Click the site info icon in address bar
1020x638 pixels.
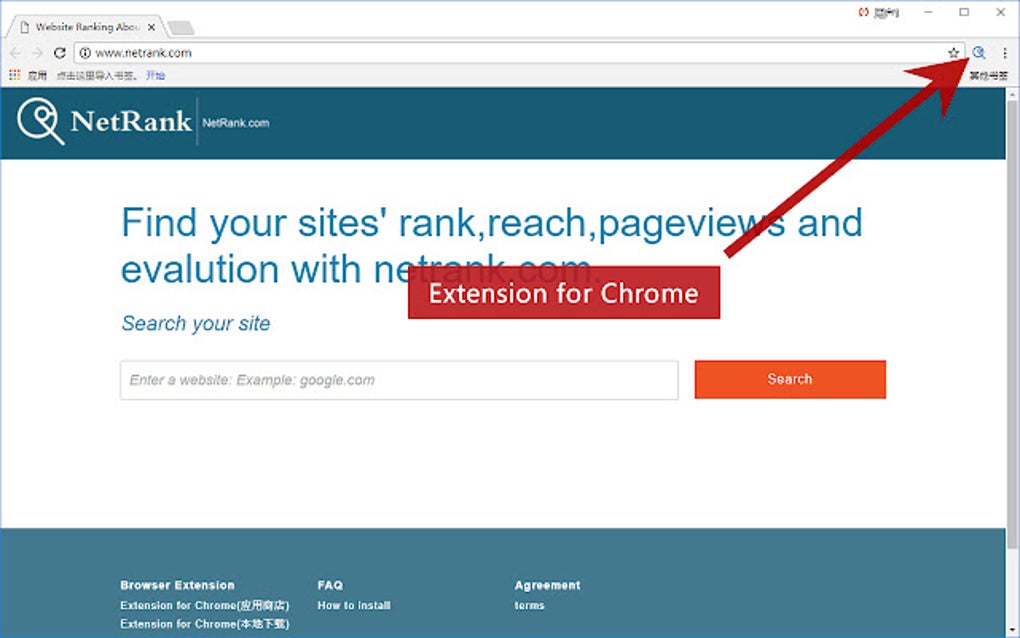(85, 53)
